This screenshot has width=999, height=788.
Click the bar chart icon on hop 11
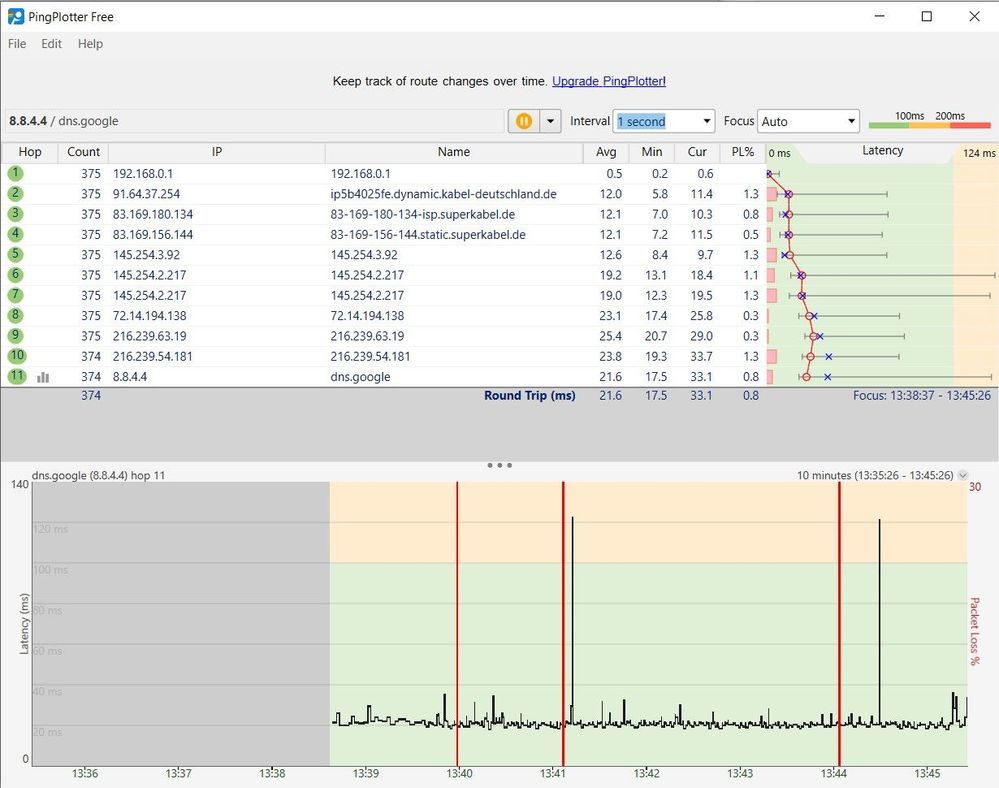point(43,377)
